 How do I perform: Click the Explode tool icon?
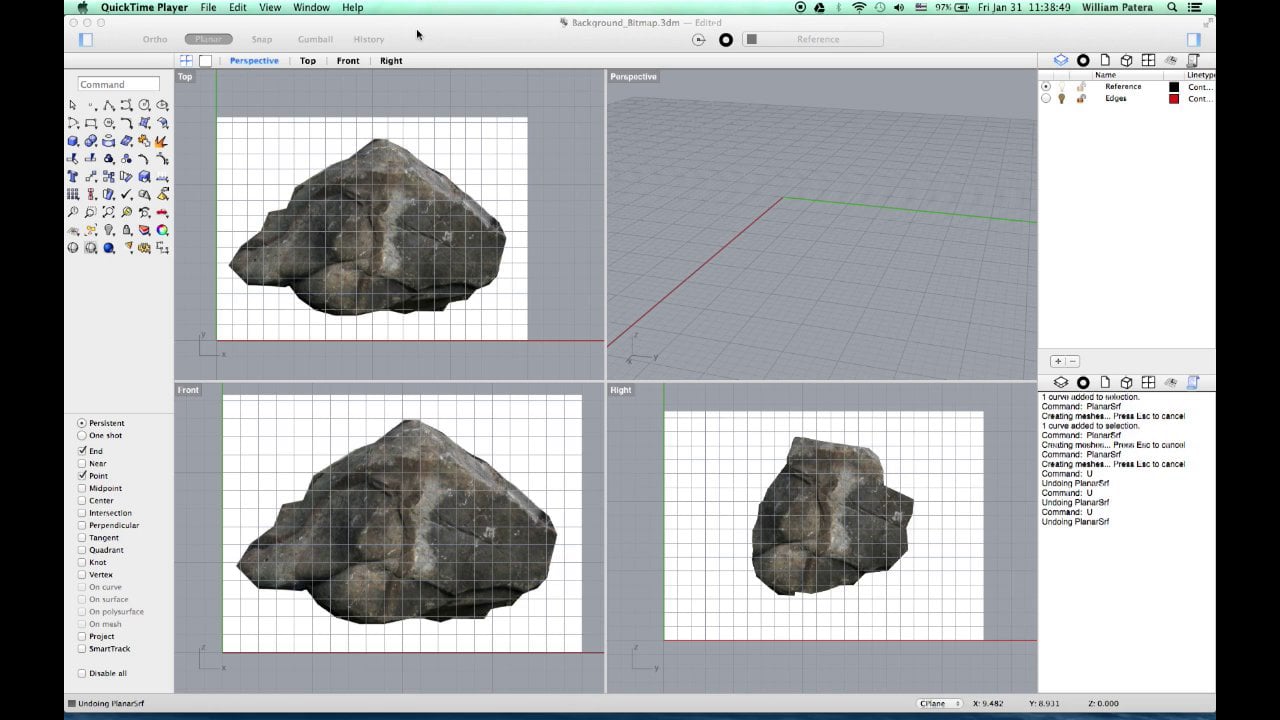tap(163, 141)
